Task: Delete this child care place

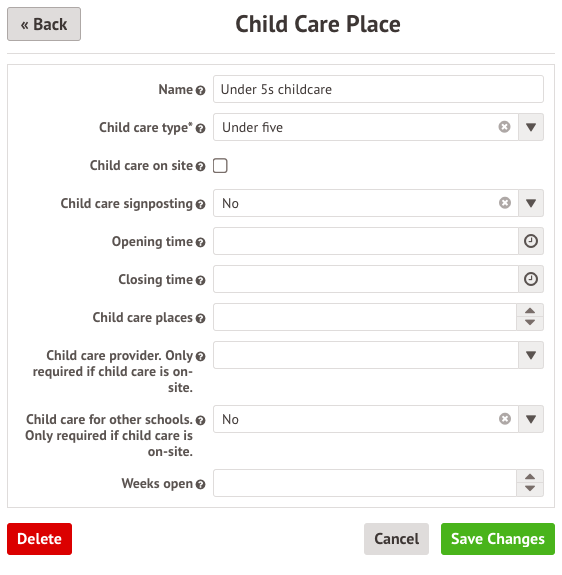Action: [x=40, y=539]
